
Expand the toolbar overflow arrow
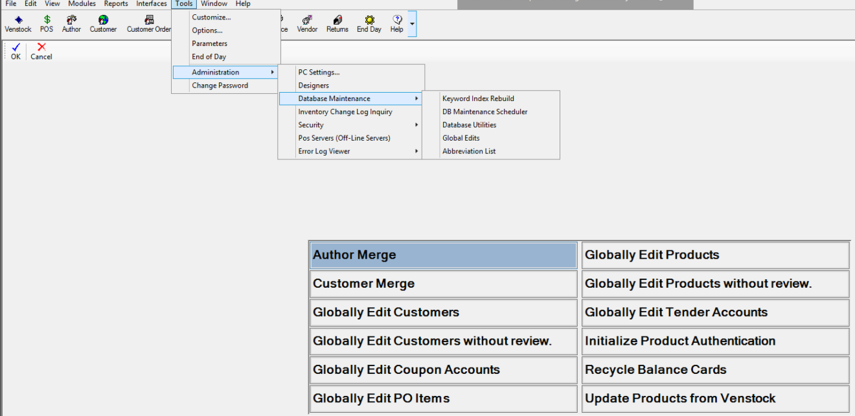click(x=412, y=24)
